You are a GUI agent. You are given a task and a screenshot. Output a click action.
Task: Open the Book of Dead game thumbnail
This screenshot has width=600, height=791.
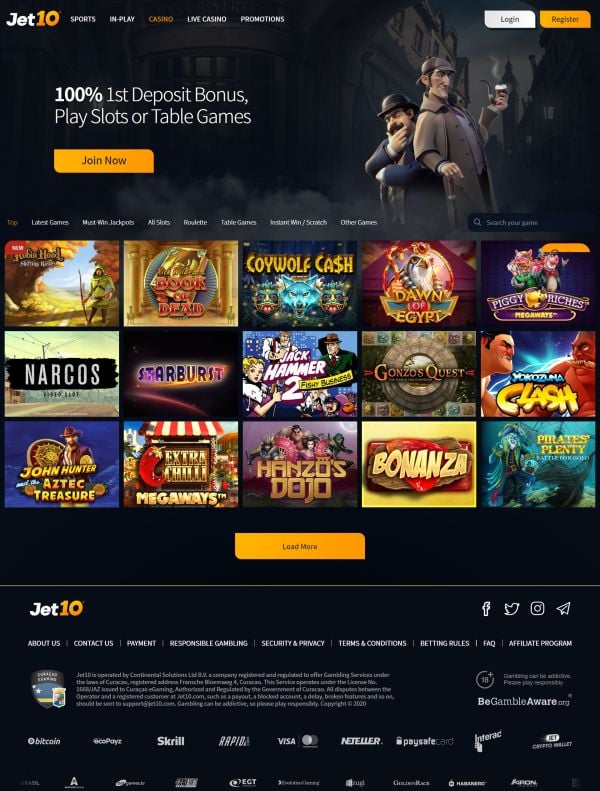pos(181,284)
